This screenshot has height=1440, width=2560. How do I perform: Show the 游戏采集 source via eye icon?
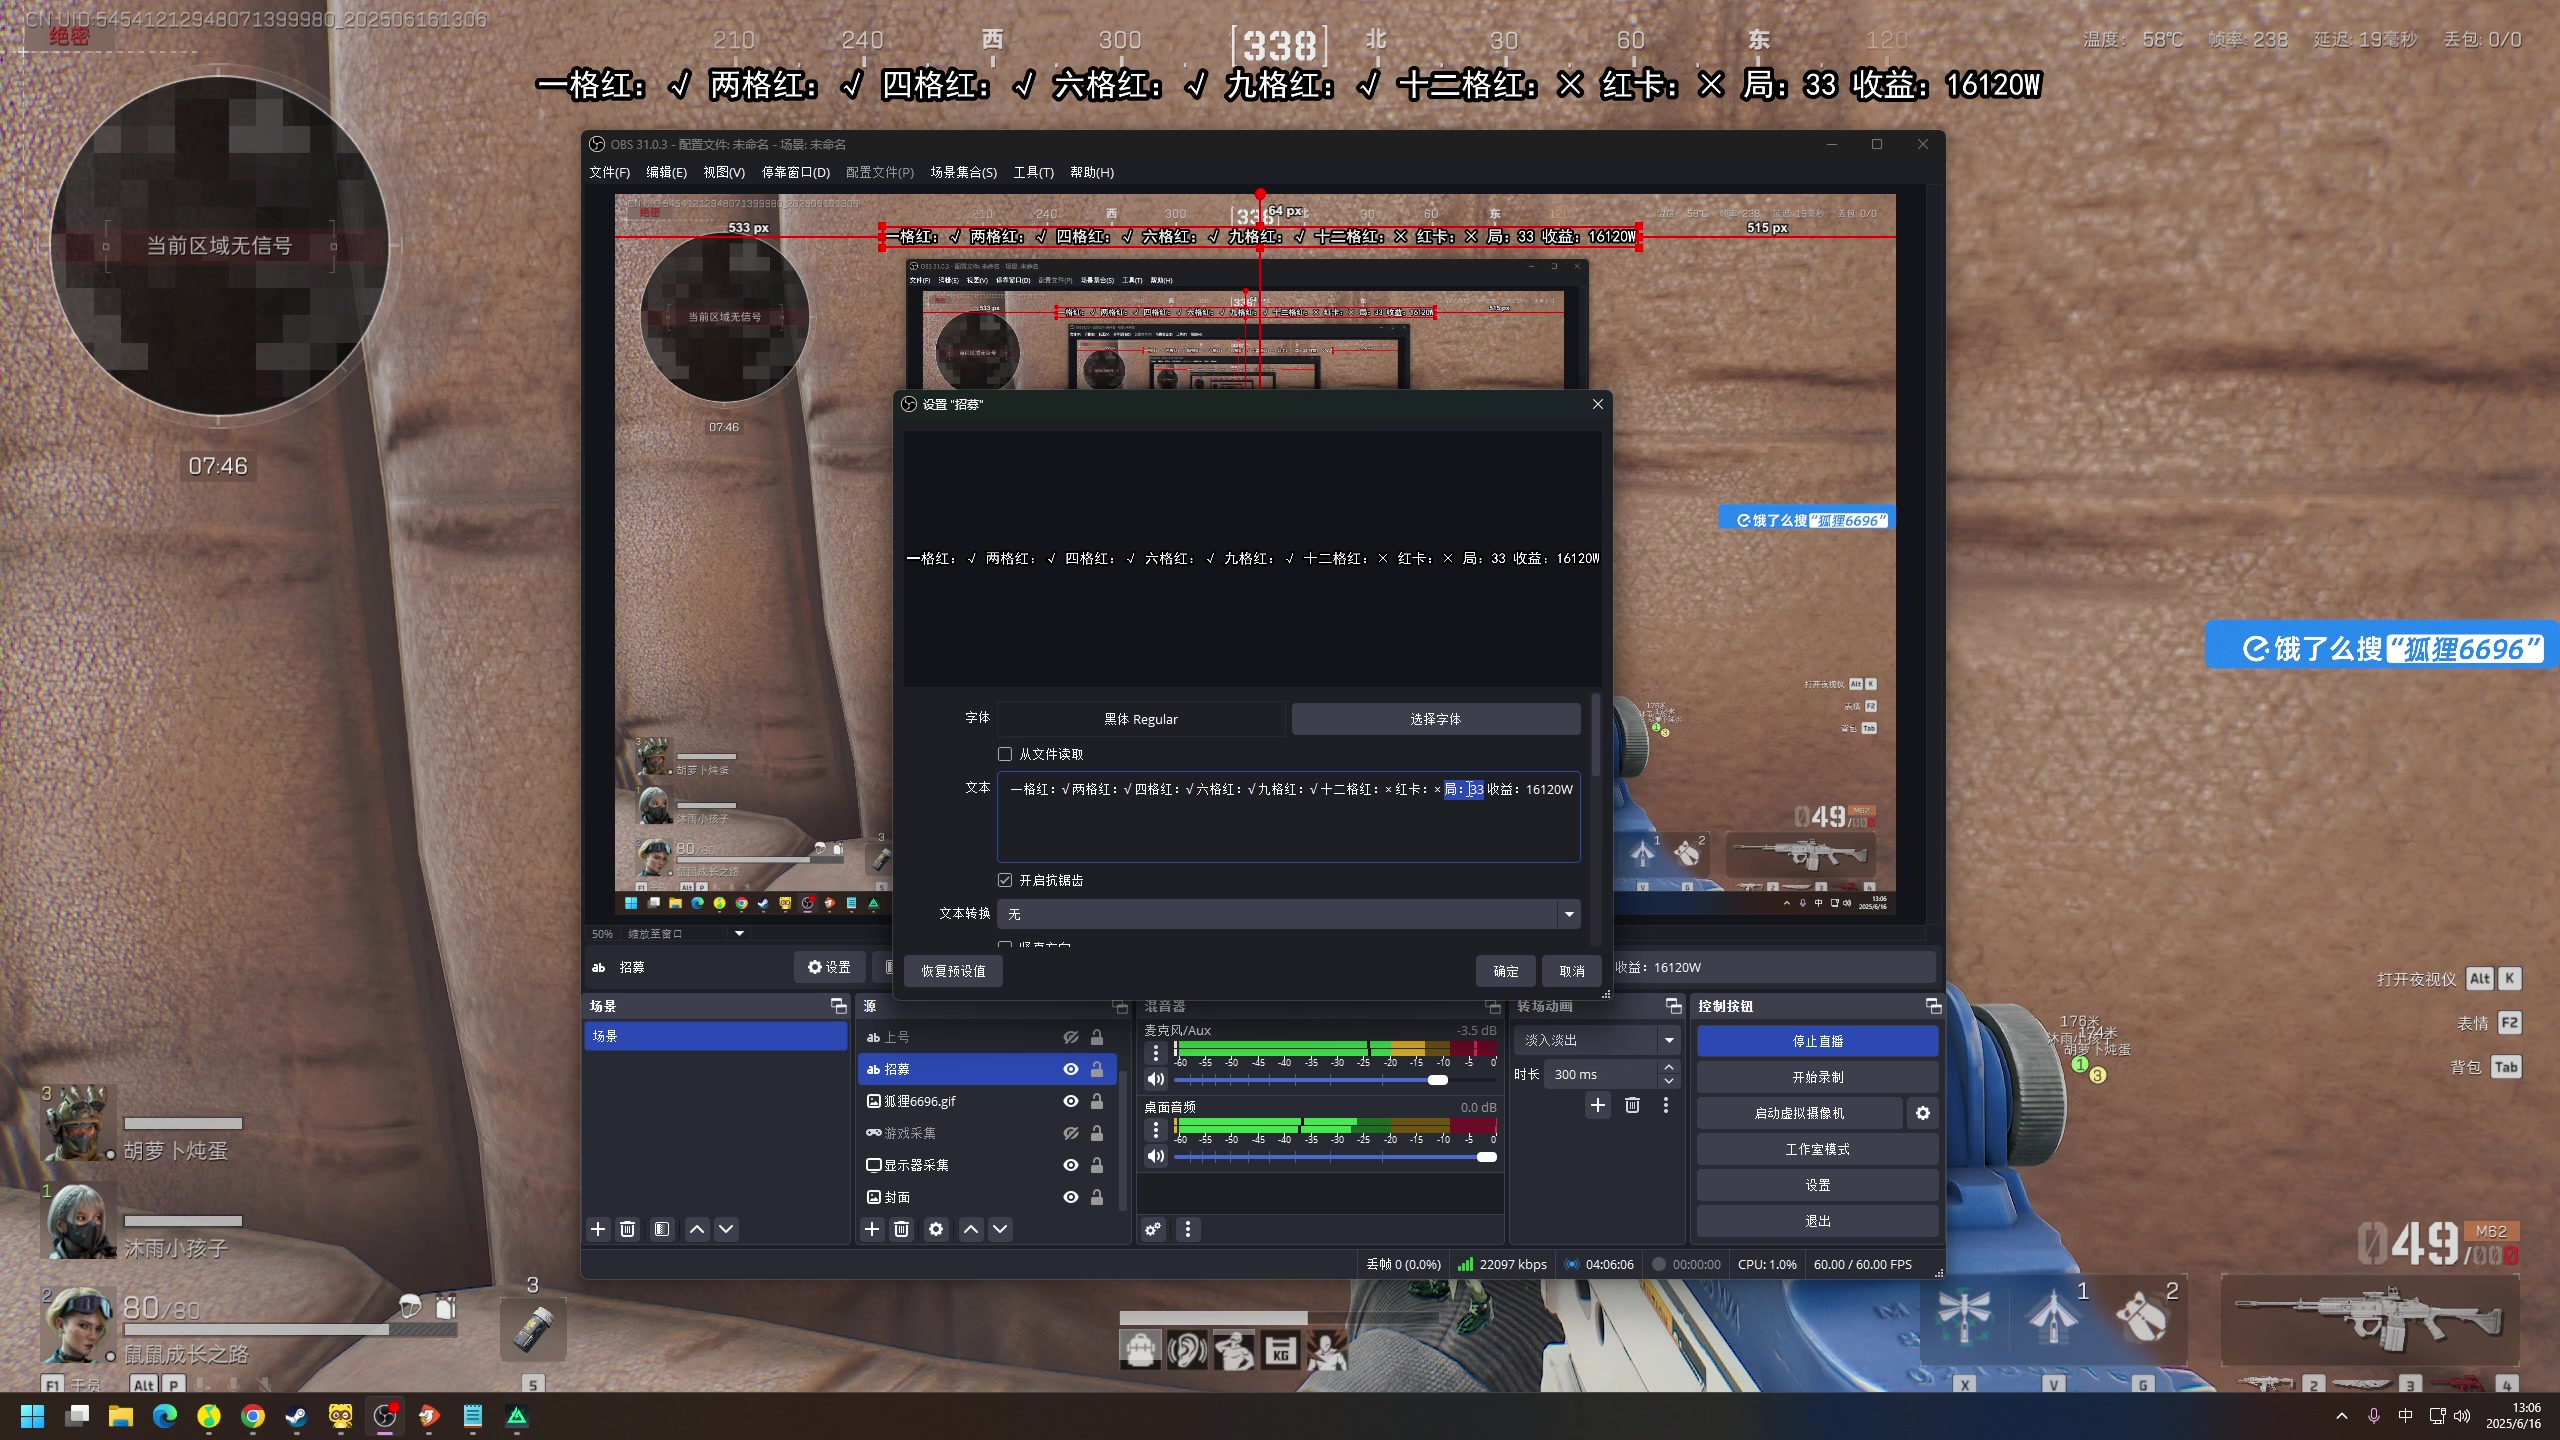coord(1070,1133)
